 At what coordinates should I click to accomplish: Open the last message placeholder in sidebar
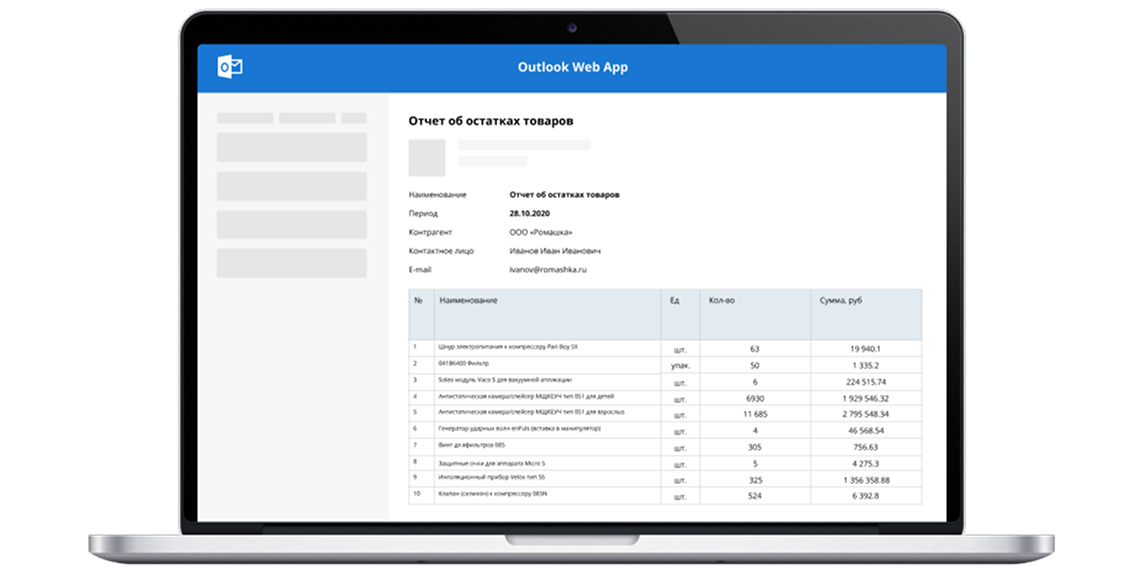coord(291,263)
